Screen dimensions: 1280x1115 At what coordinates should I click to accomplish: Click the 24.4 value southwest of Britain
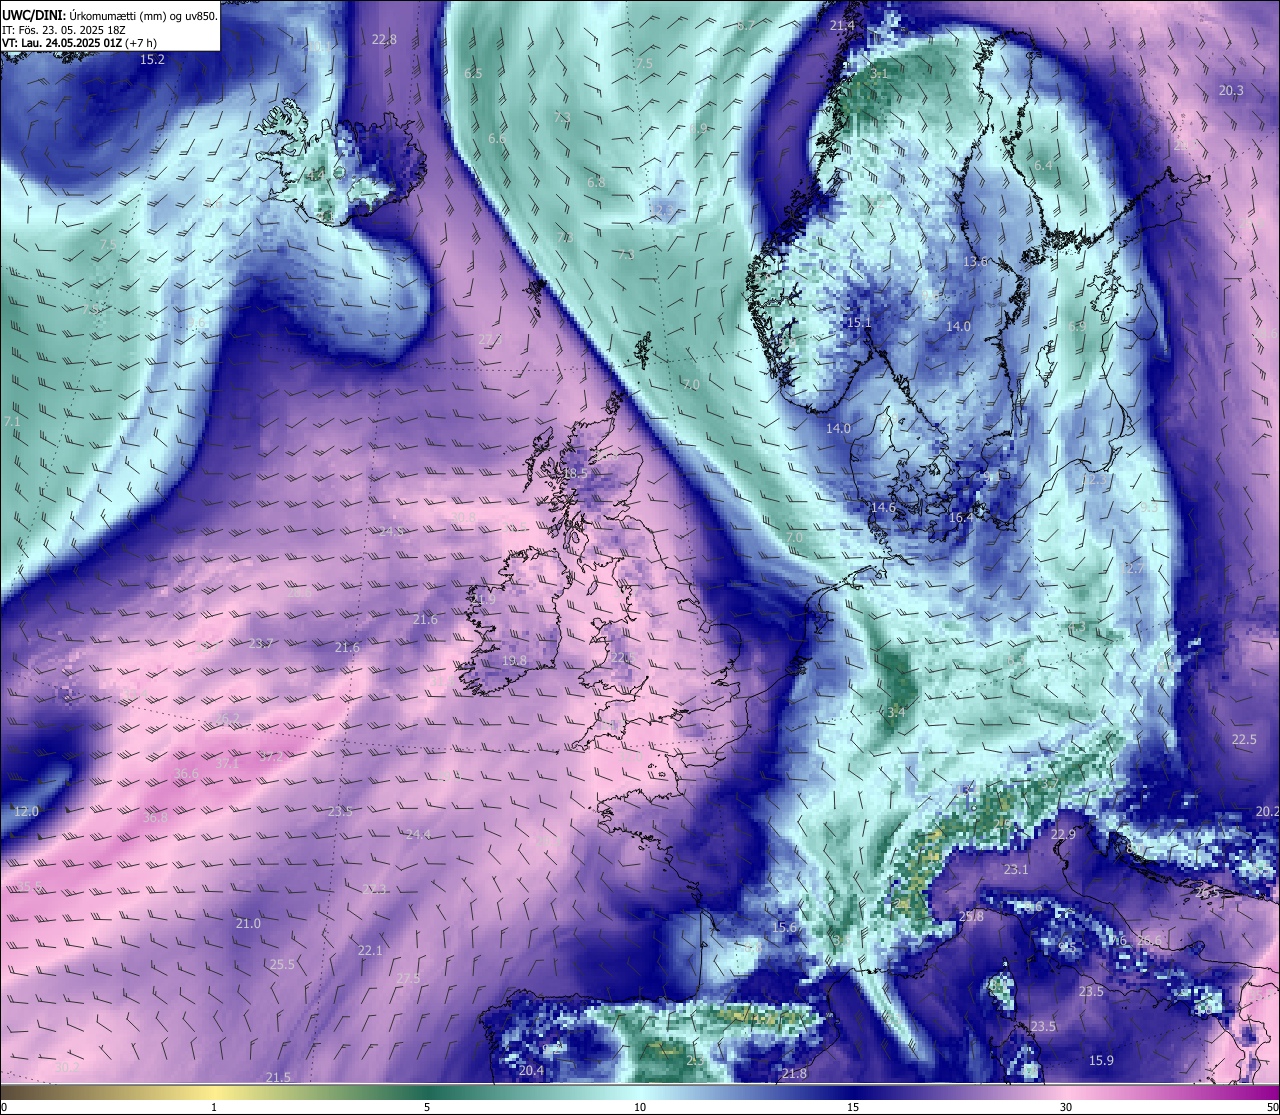point(418,834)
